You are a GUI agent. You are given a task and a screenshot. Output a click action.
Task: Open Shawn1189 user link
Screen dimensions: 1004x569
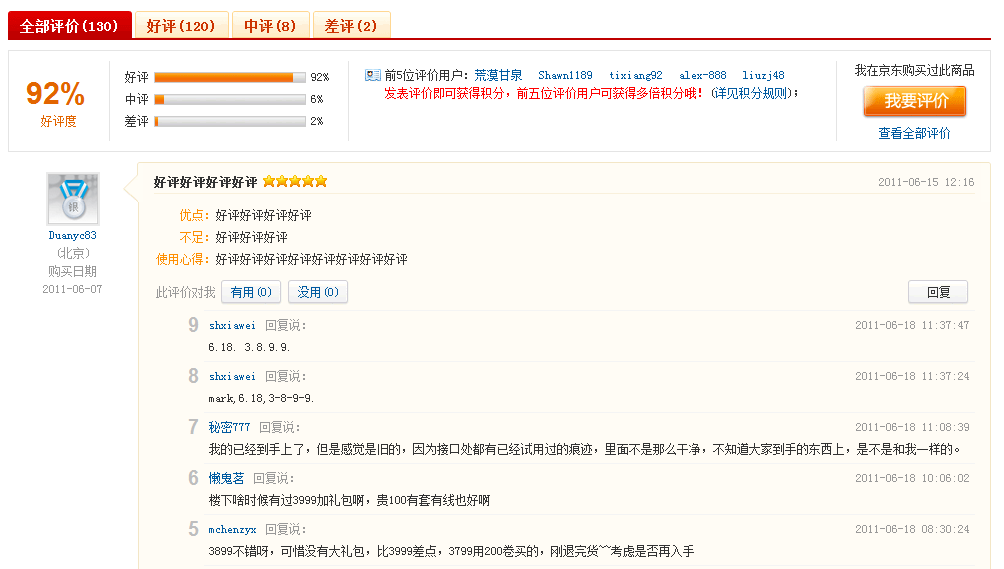565,75
